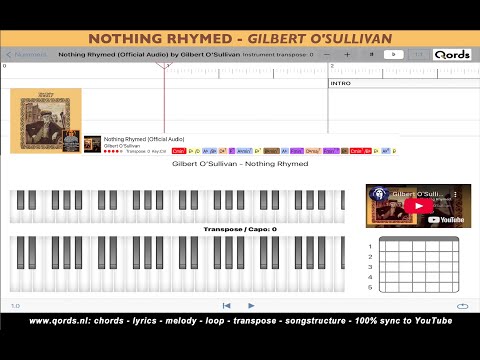Click the lower piano keyboard
Screen dimensions: 480x360
coord(177,264)
